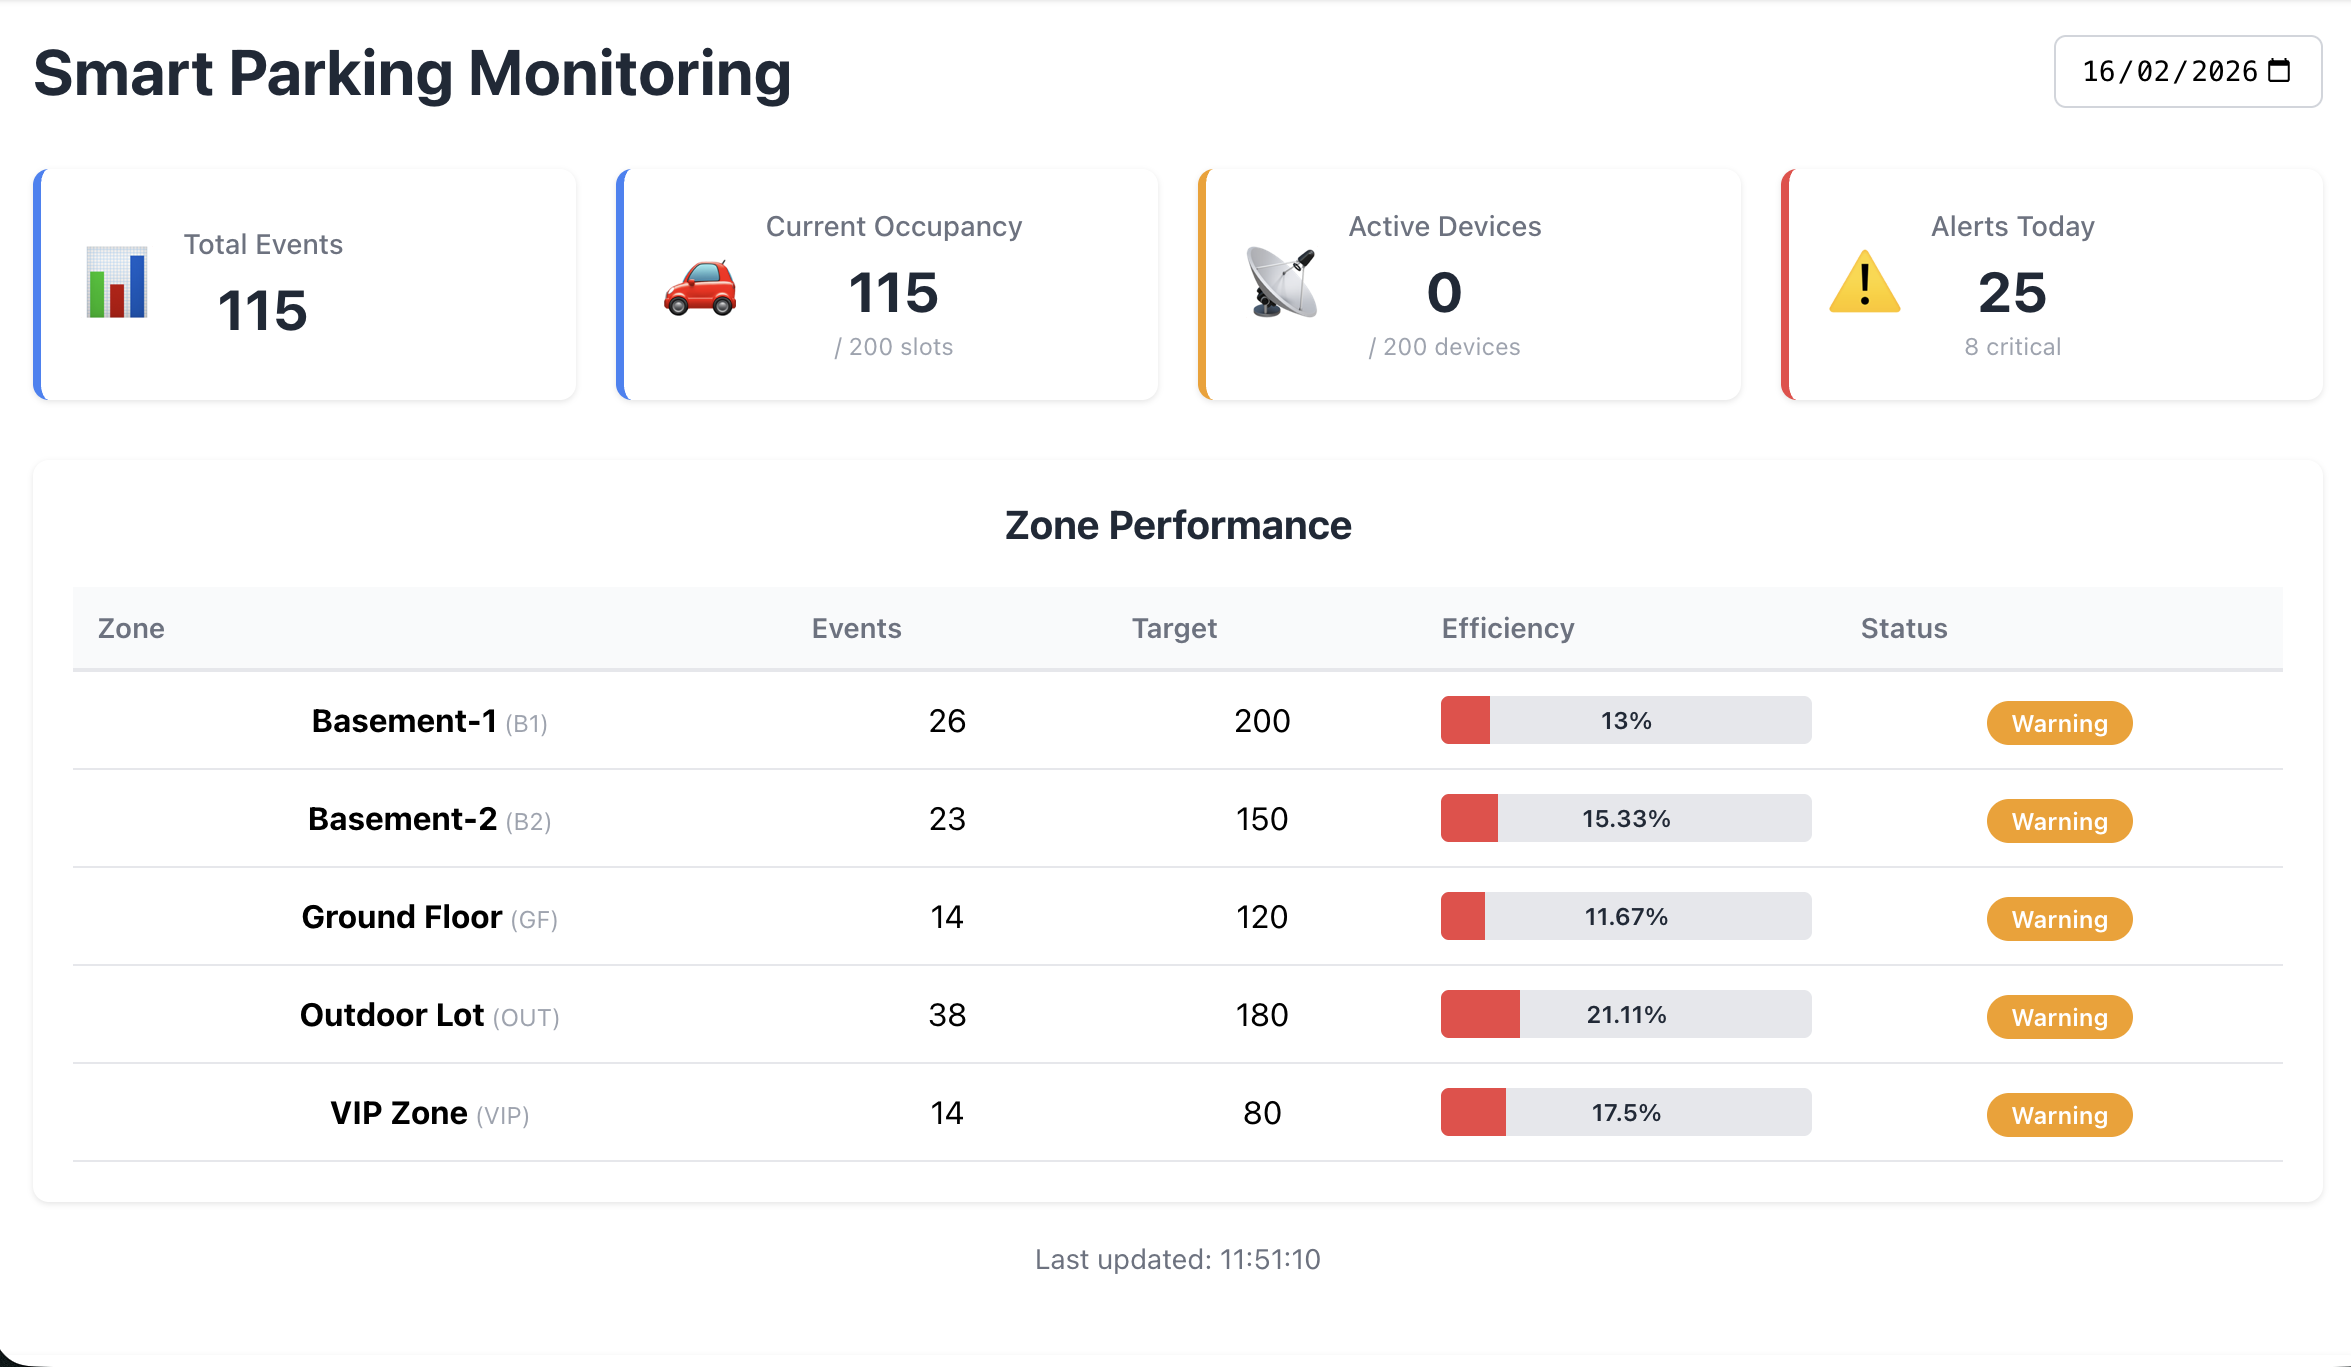Click the target value 80 for VIP Zone
The width and height of the screenshot is (2351, 1367).
(x=1262, y=1112)
